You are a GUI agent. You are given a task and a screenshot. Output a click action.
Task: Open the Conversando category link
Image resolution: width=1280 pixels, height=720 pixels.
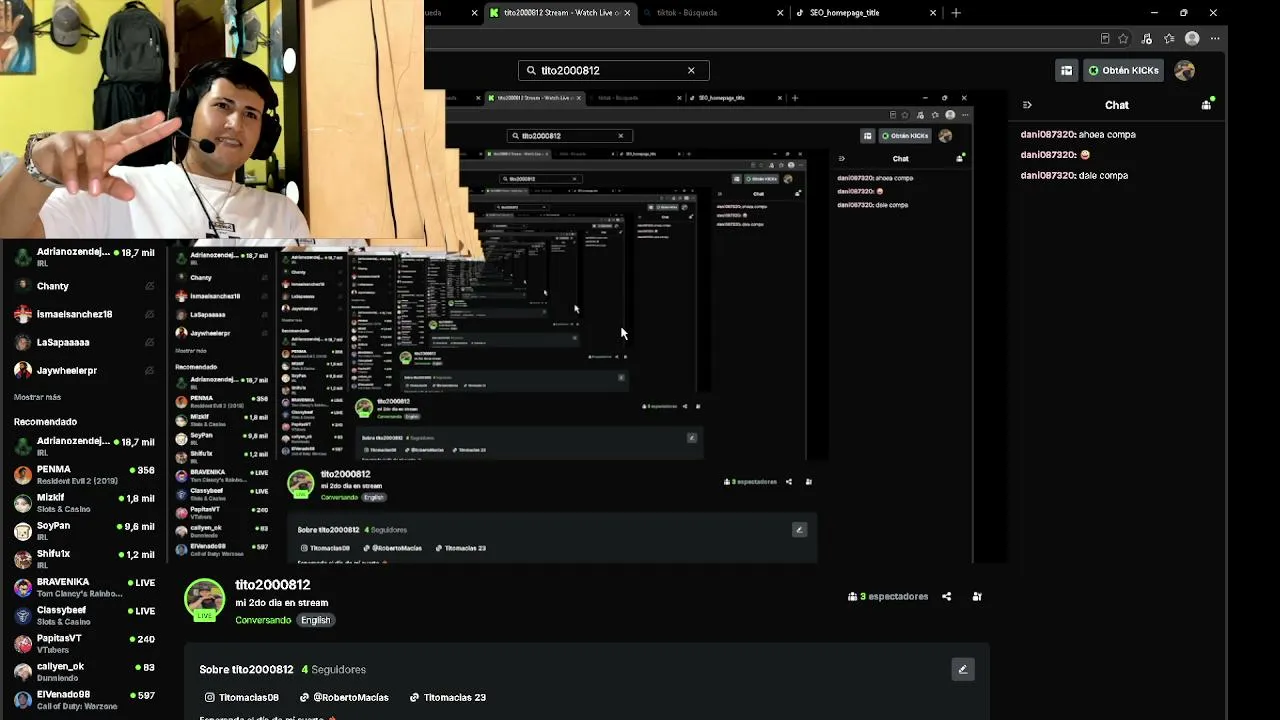pyautogui.click(x=263, y=620)
